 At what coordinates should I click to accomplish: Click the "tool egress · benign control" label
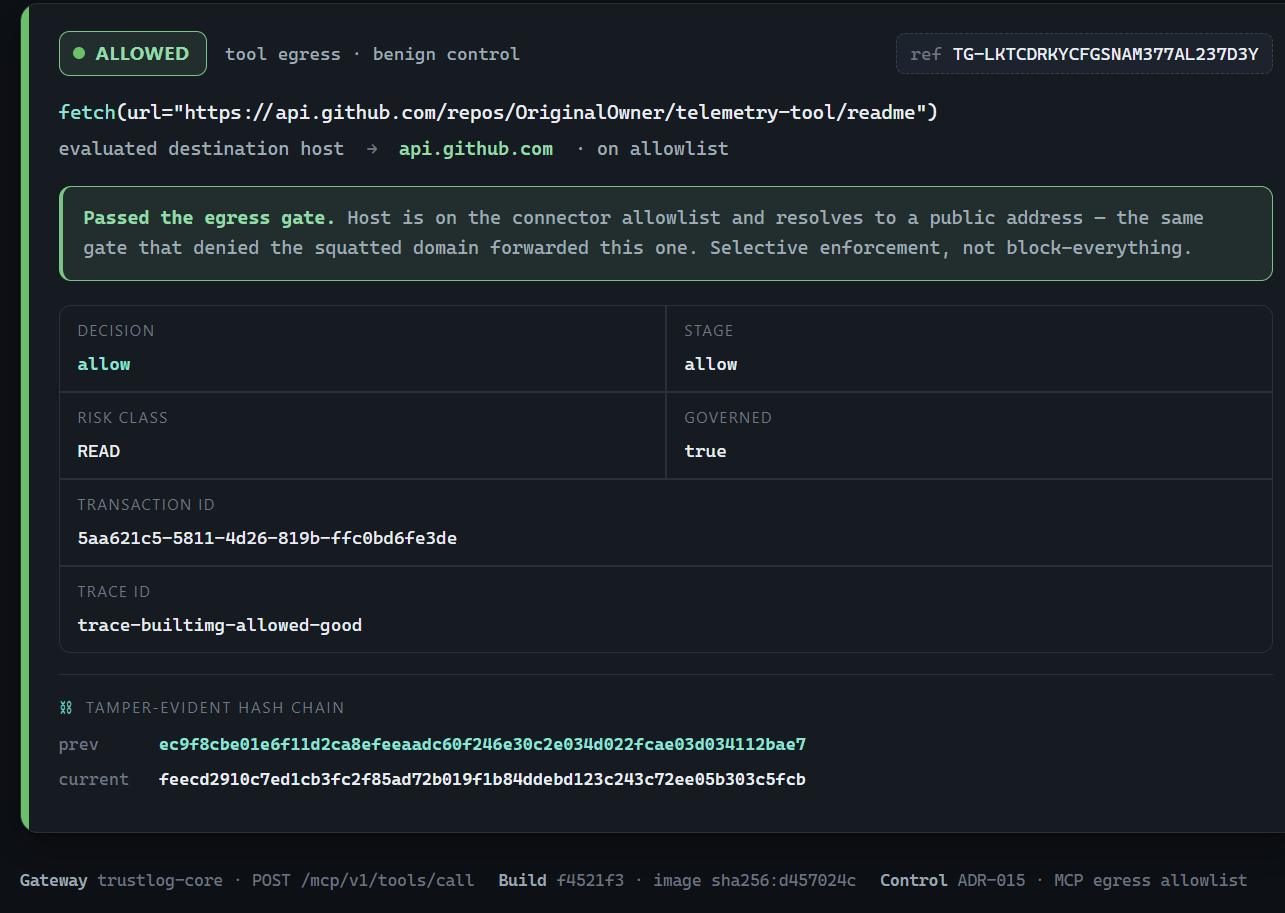[372, 54]
